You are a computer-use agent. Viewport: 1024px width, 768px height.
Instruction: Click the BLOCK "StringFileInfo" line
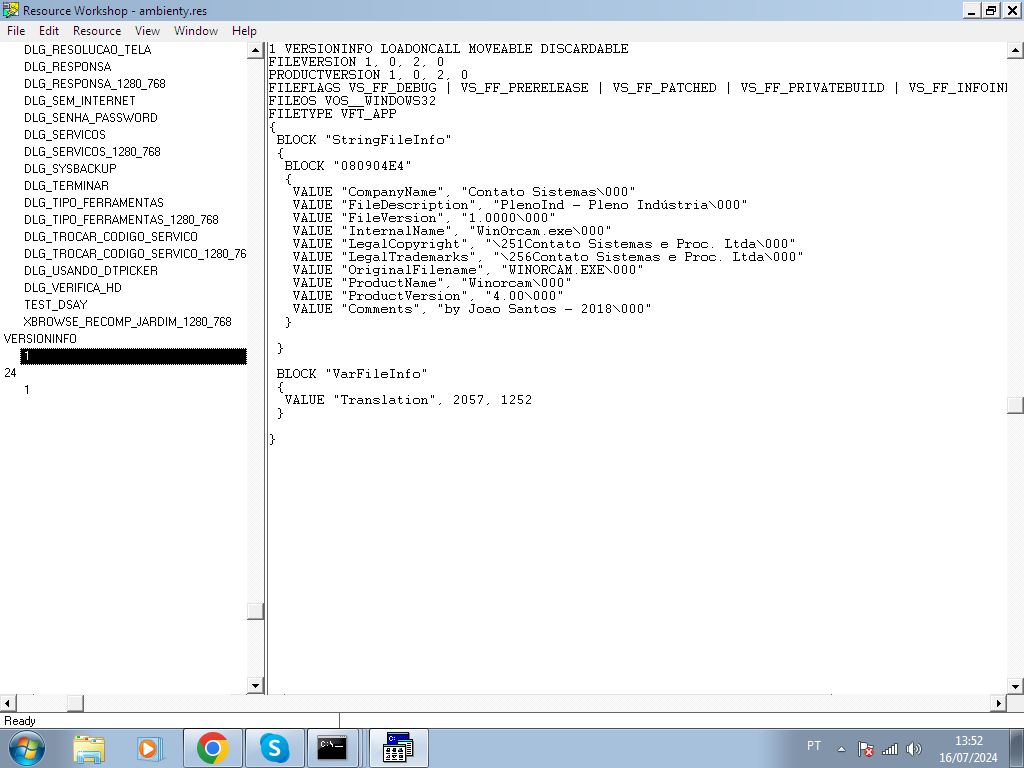coord(364,140)
